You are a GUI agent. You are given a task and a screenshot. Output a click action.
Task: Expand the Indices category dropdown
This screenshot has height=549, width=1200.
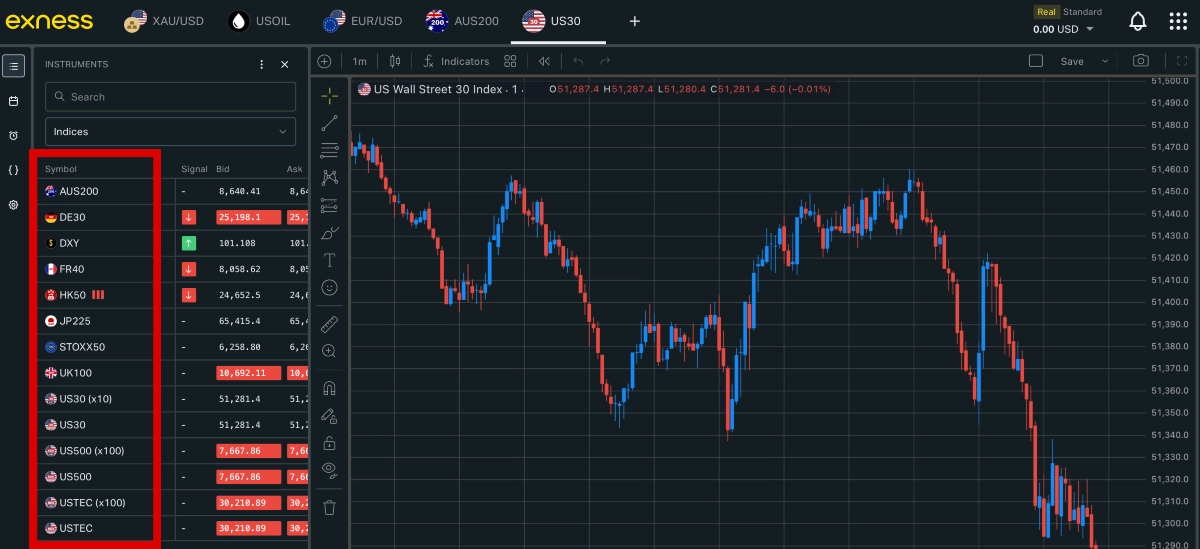click(170, 131)
